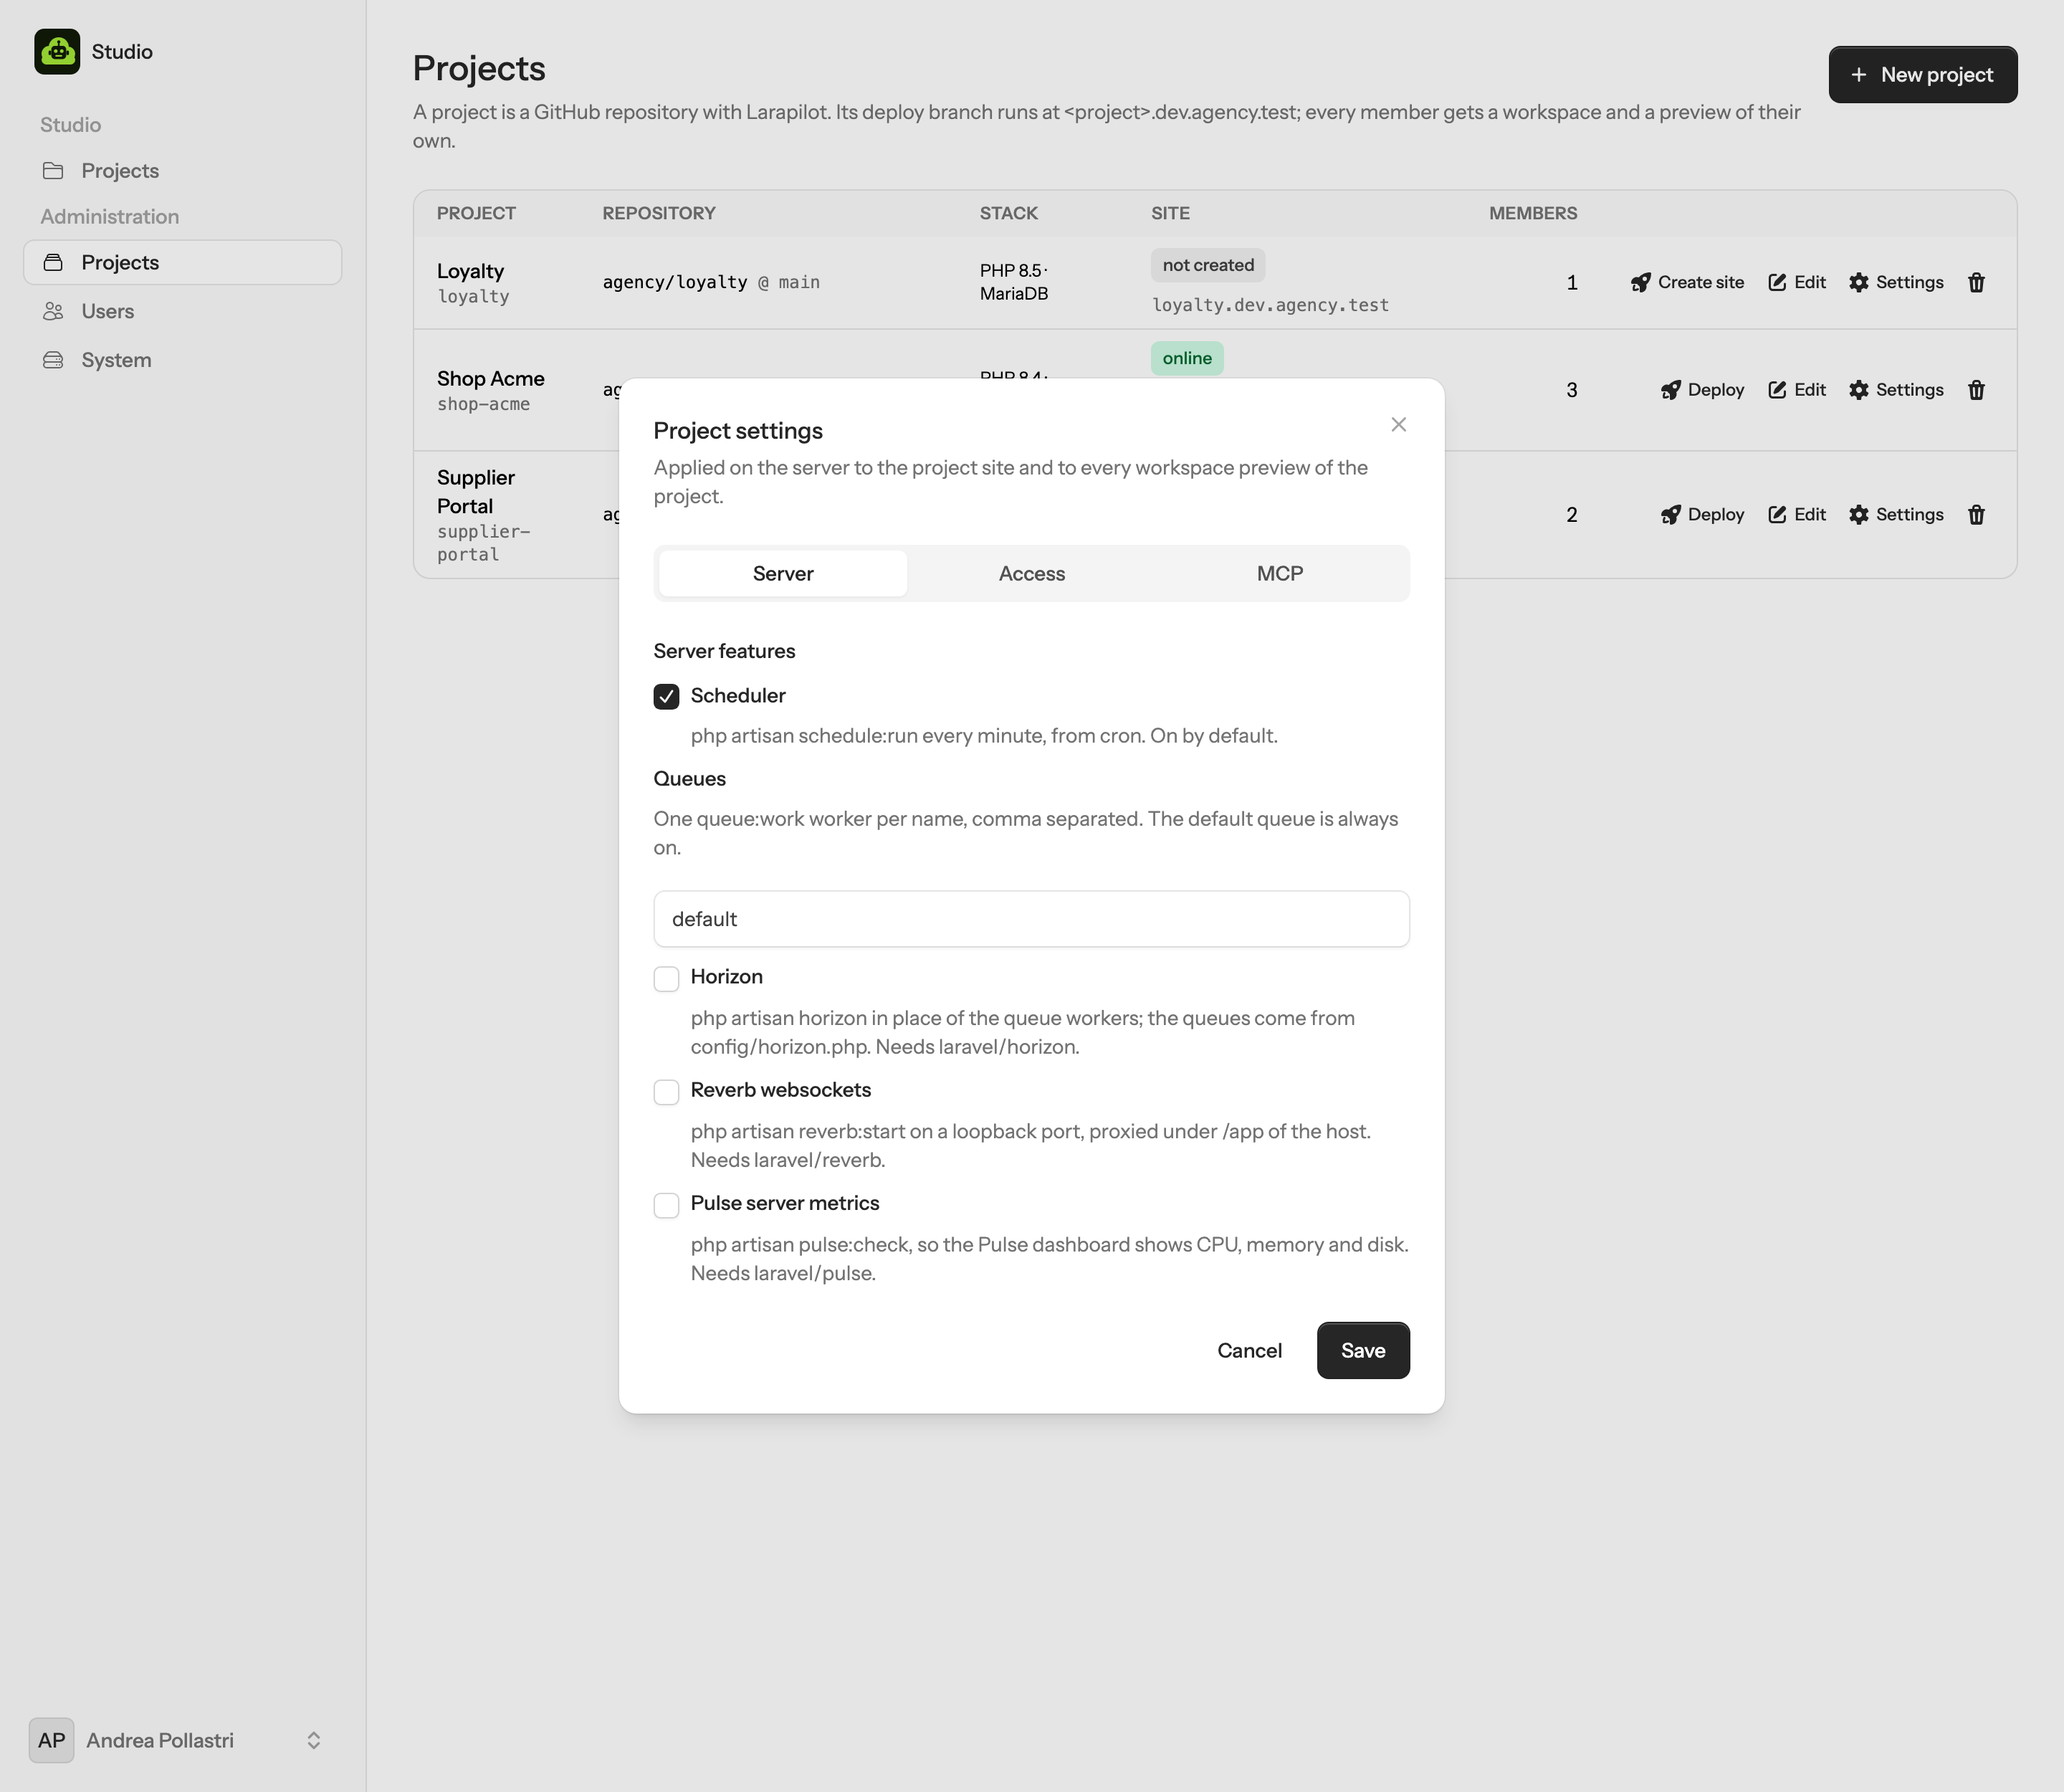Image resolution: width=2064 pixels, height=1792 pixels.
Task: Uncheck the Scheduler checkbox
Action: click(666, 696)
